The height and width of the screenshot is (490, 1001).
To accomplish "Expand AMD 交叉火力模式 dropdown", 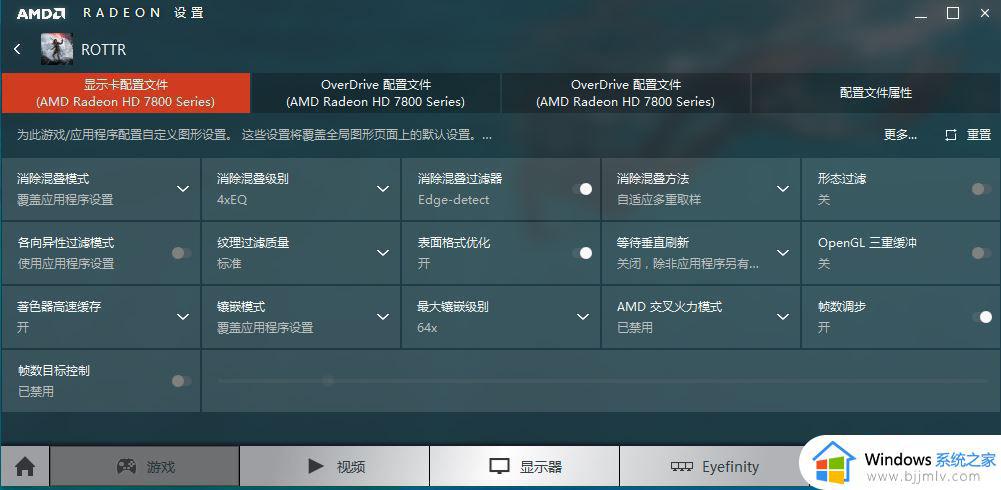I will pos(783,316).
